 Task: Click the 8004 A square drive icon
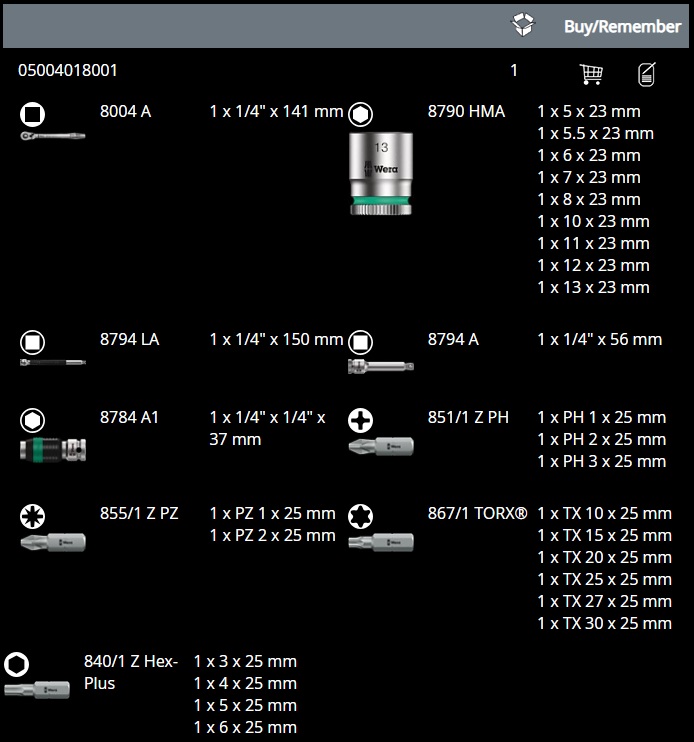click(x=32, y=112)
